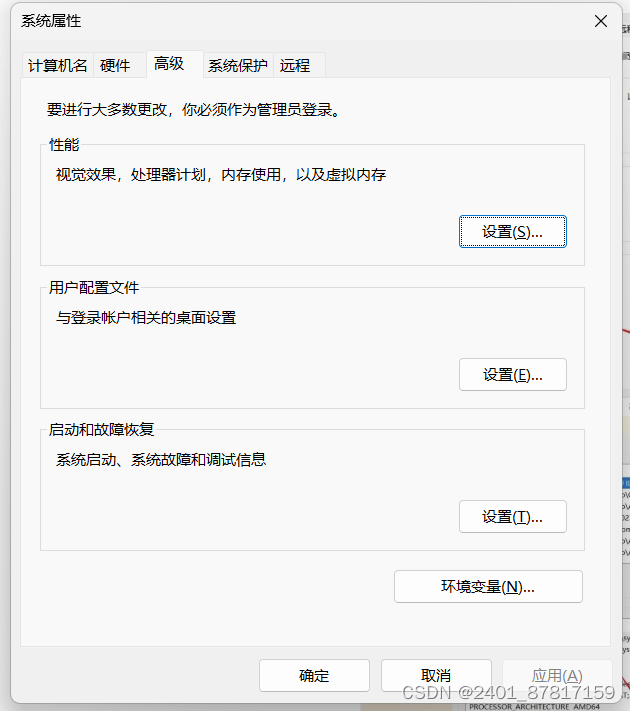Switch to the 计算机名 tab
Screen dimensions: 630x711
click(57, 66)
